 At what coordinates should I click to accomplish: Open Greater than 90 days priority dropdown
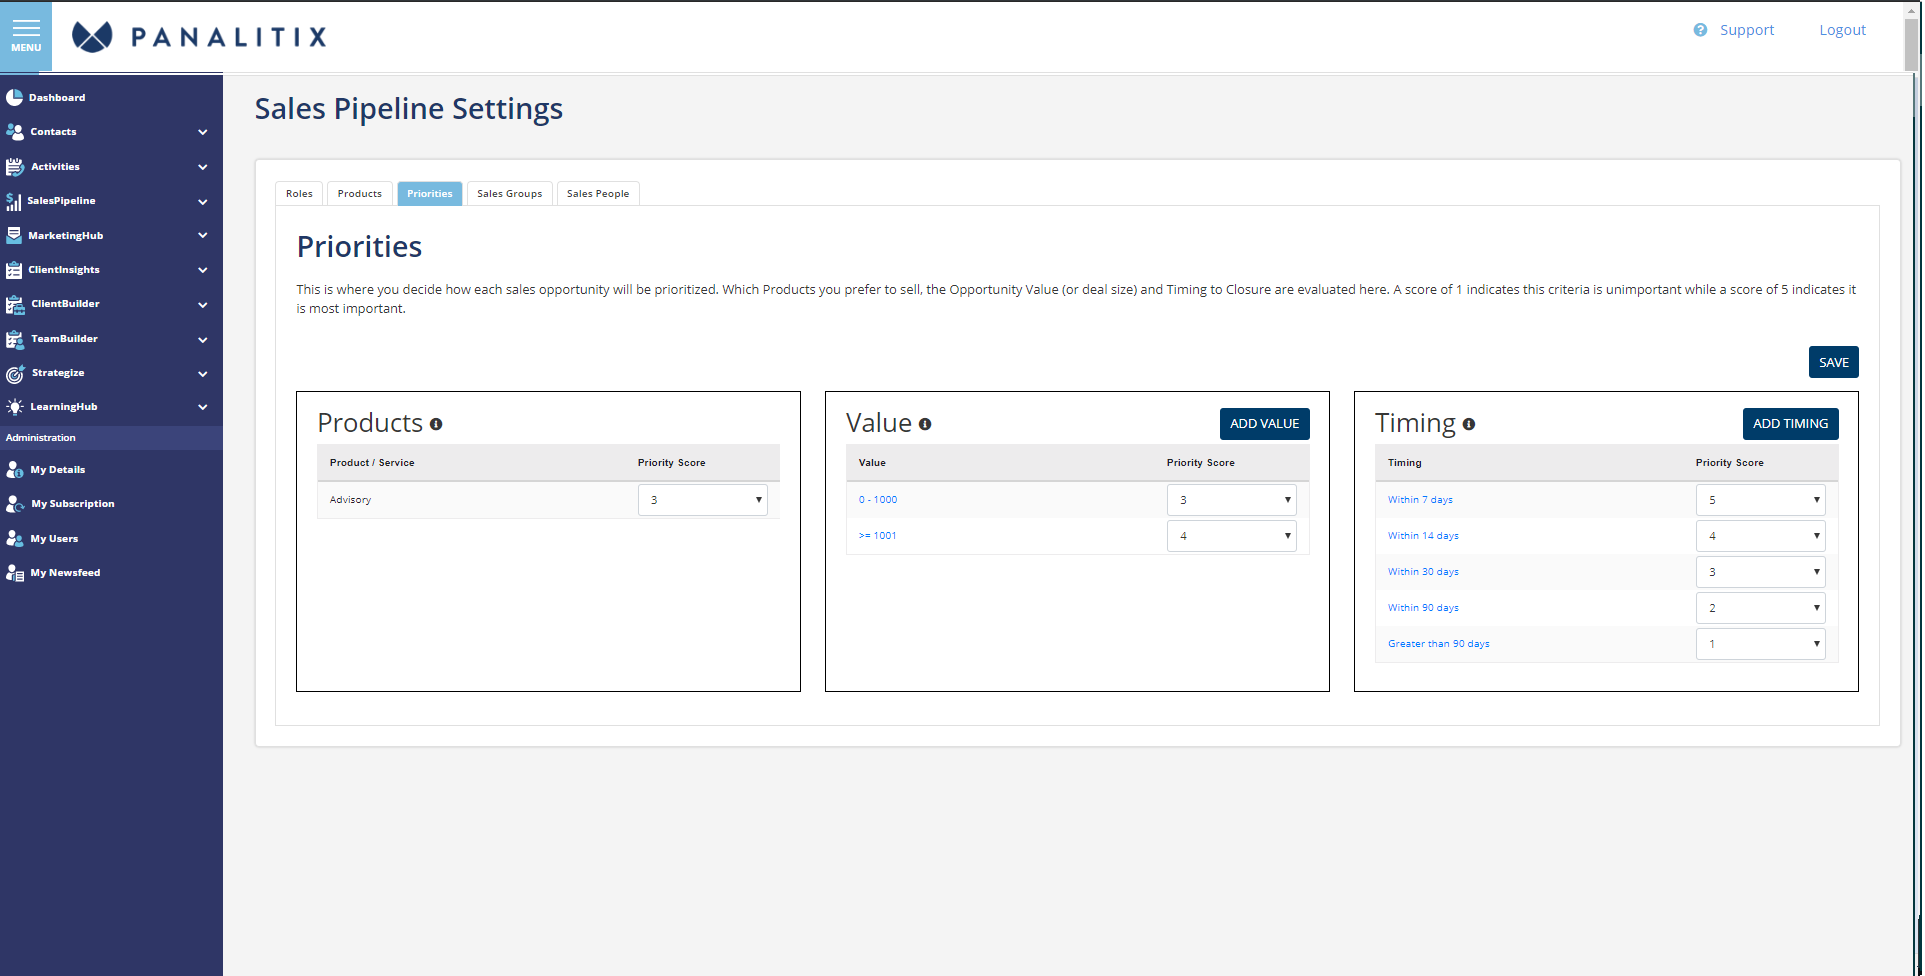1761,644
